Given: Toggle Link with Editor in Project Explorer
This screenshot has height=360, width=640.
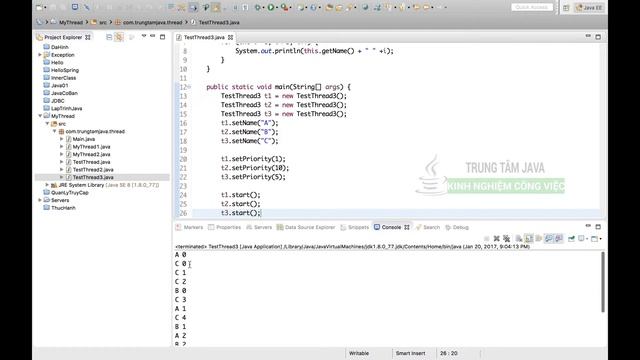Looking at the screenshot, I should tap(119, 37).
